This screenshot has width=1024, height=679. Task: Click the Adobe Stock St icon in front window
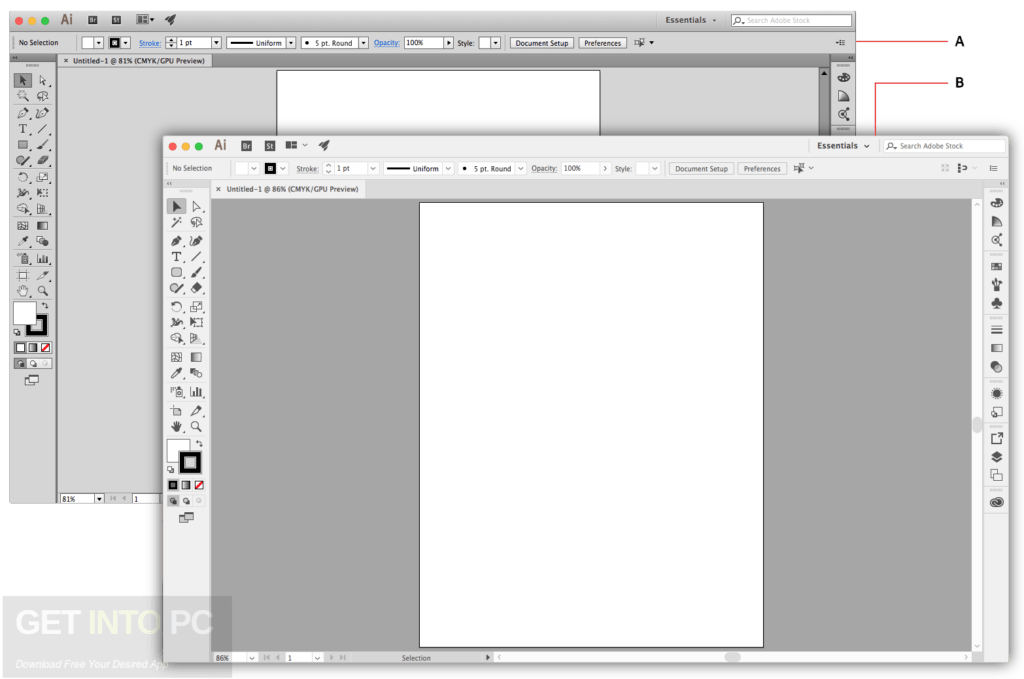pos(270,146)
